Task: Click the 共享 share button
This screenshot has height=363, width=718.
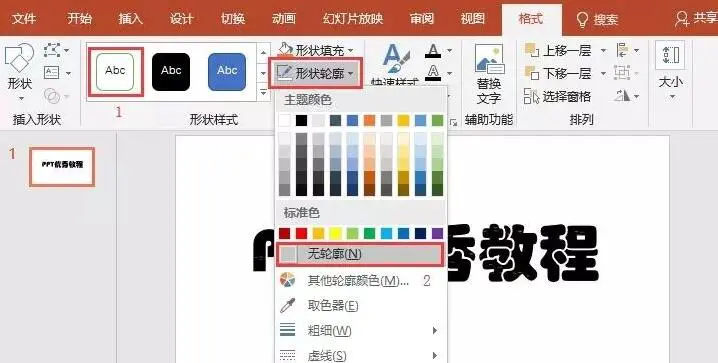Action: click(x=696, y=19)
